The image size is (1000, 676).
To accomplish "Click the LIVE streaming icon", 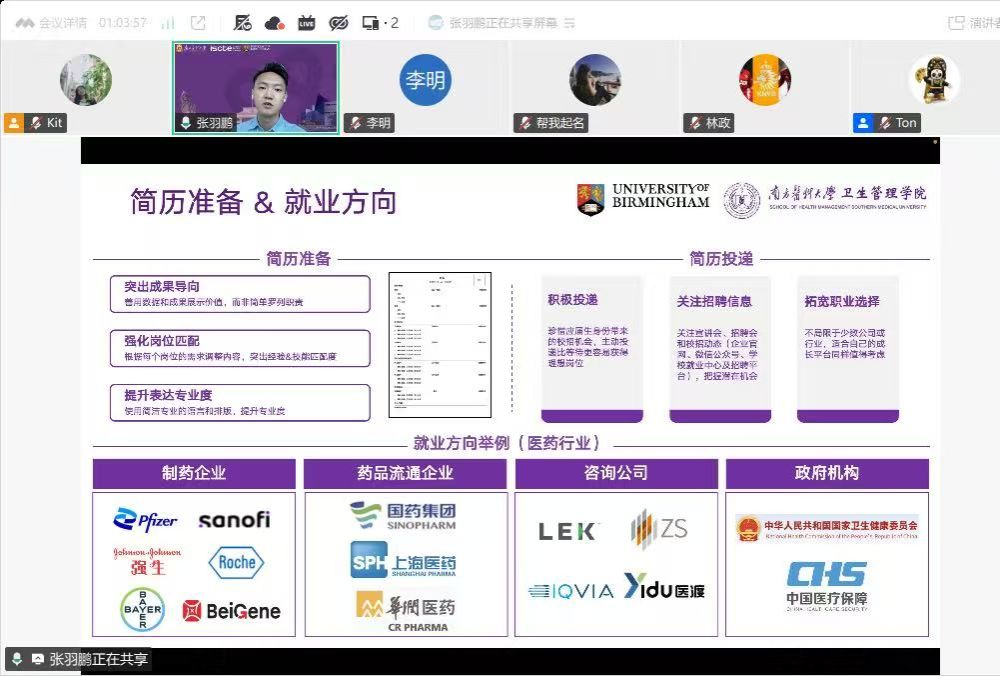I will 307,23.
